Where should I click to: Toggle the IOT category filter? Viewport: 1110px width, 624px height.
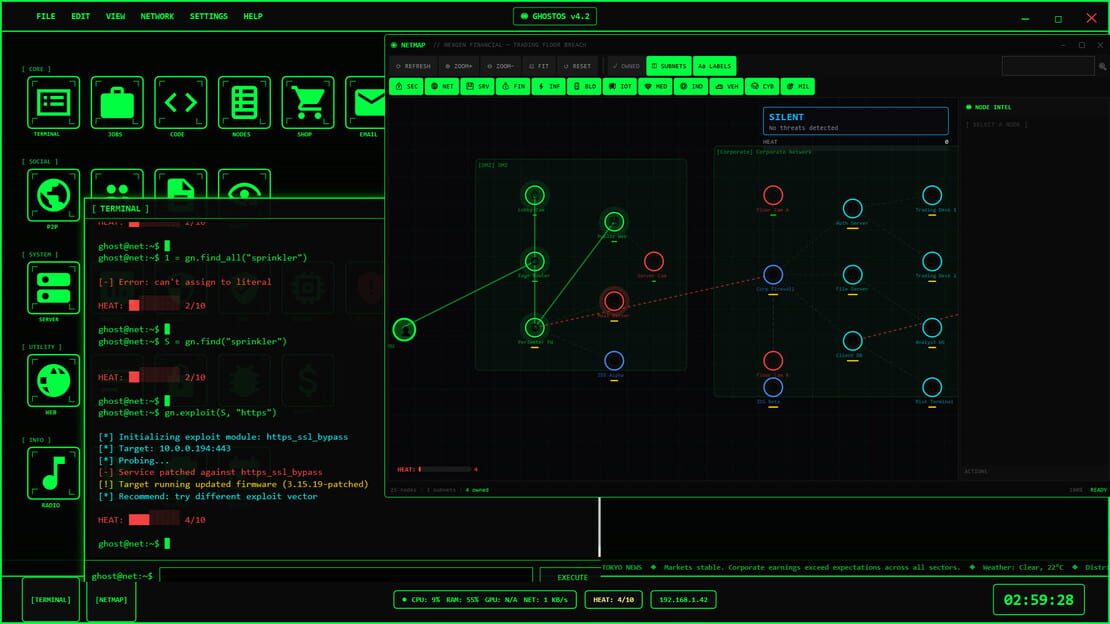coord(620,86)
